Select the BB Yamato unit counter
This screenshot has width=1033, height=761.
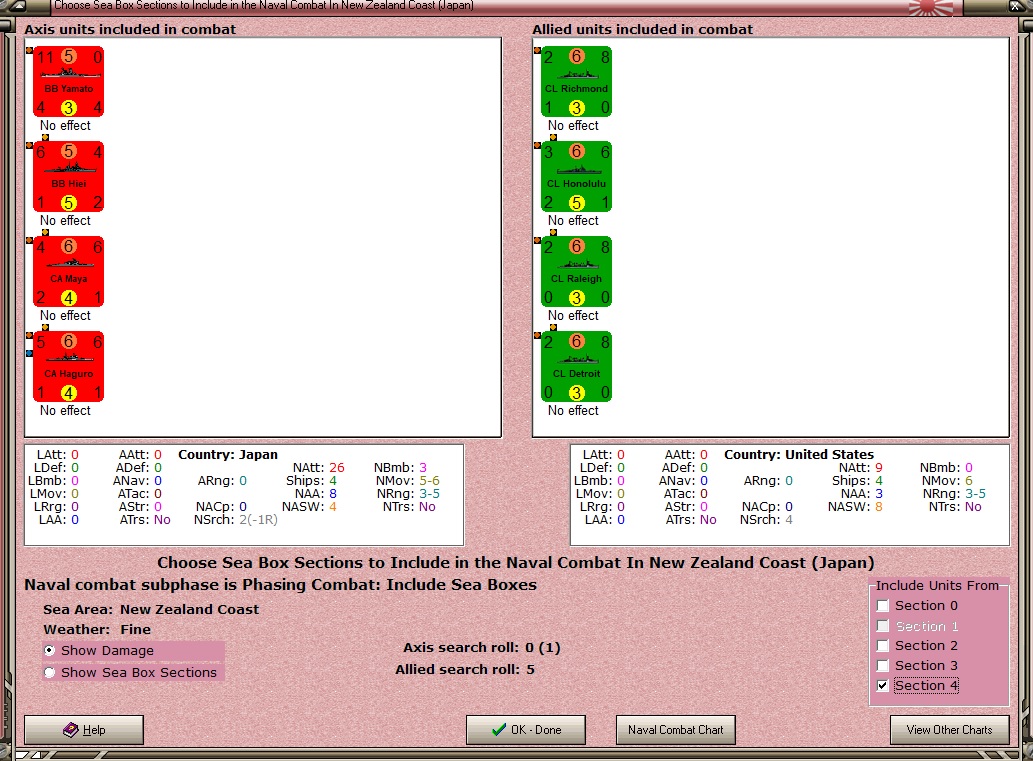tap(69, 82)
